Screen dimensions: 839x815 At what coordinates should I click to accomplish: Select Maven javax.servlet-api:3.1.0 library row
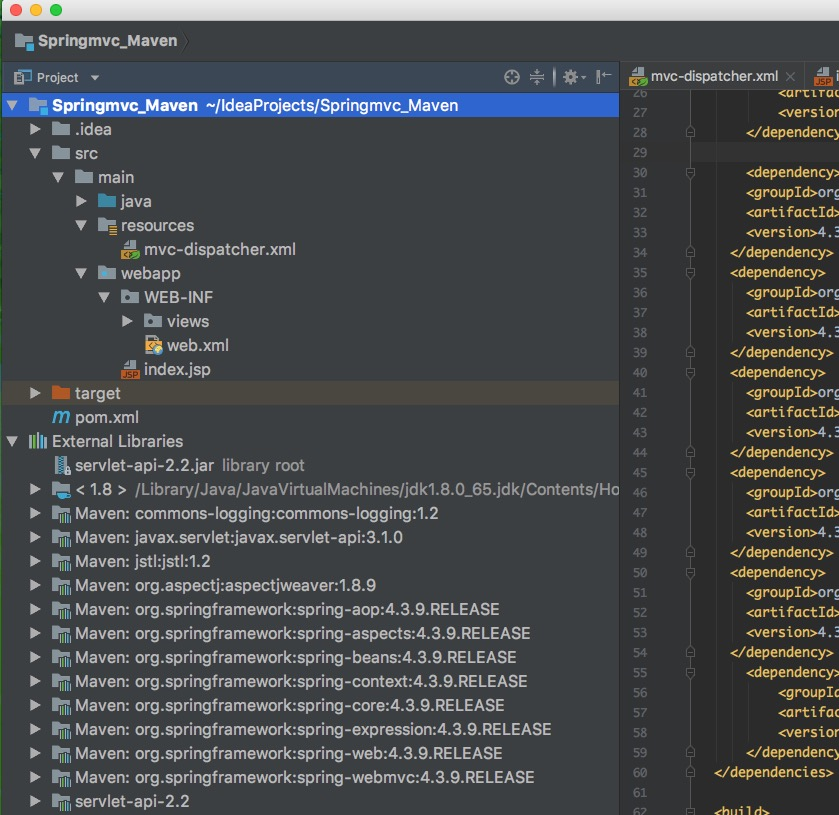pyautogui.click(x=310, y=537)
